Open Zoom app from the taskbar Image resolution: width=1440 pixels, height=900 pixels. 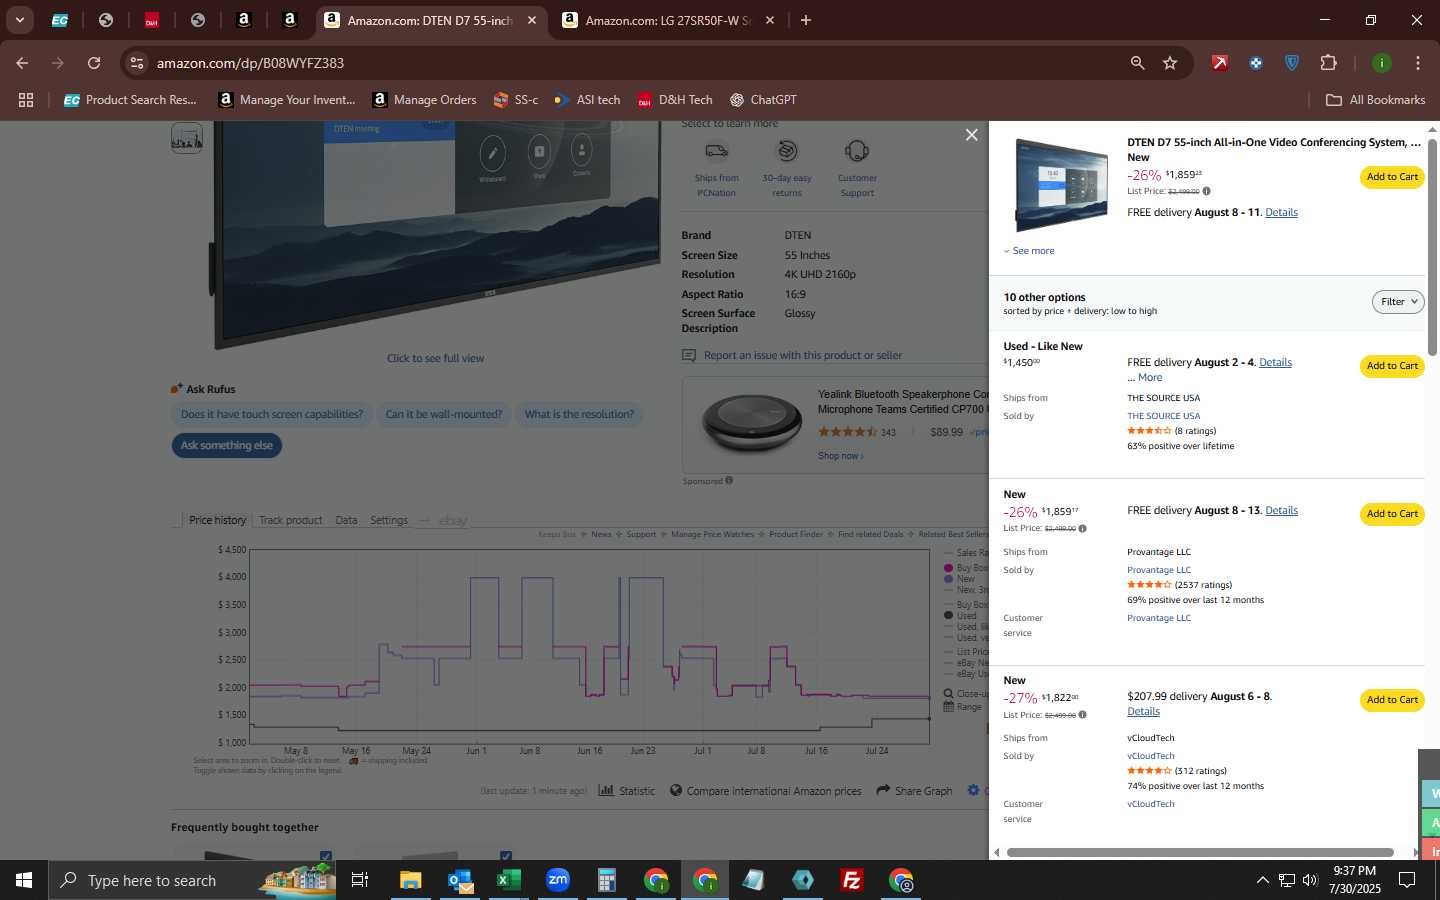click(x=558, y=880)
